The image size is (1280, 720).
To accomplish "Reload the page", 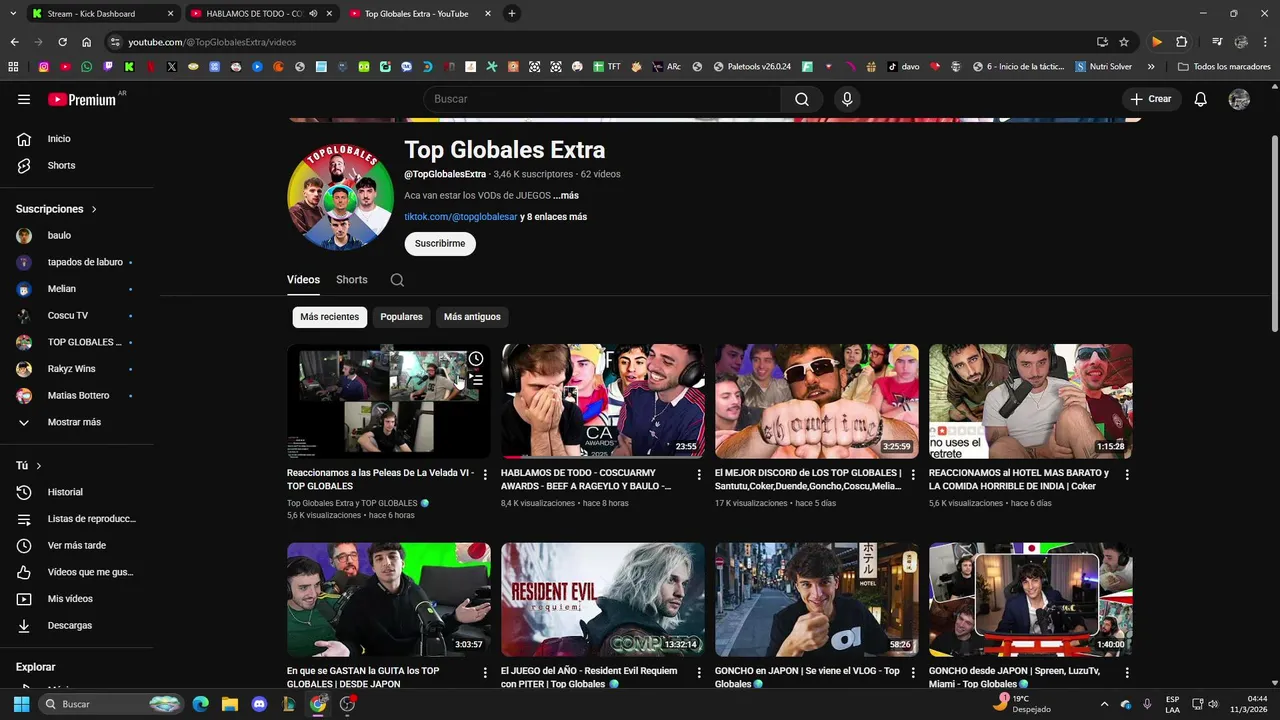I will click(x=62, y=42).
